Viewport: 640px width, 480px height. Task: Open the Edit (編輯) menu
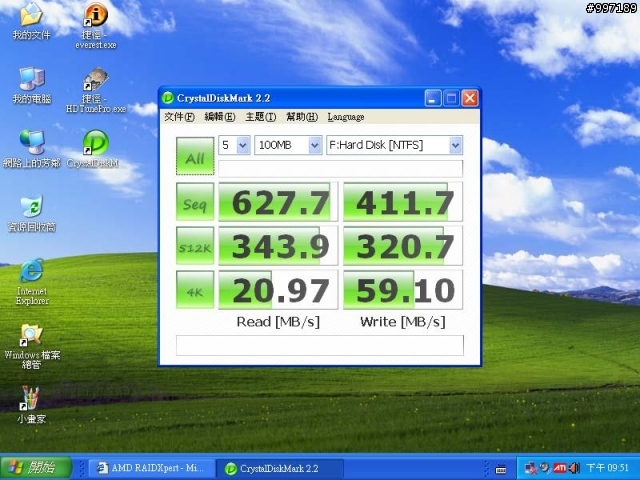220,117
